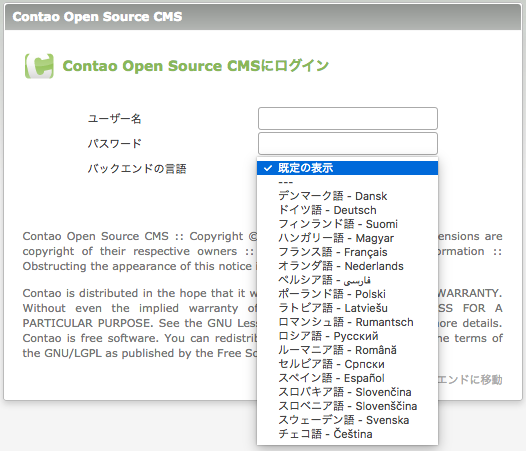526x451 pixels.
Task: Click the パスワード label text
Action: (x=114, y=144)
